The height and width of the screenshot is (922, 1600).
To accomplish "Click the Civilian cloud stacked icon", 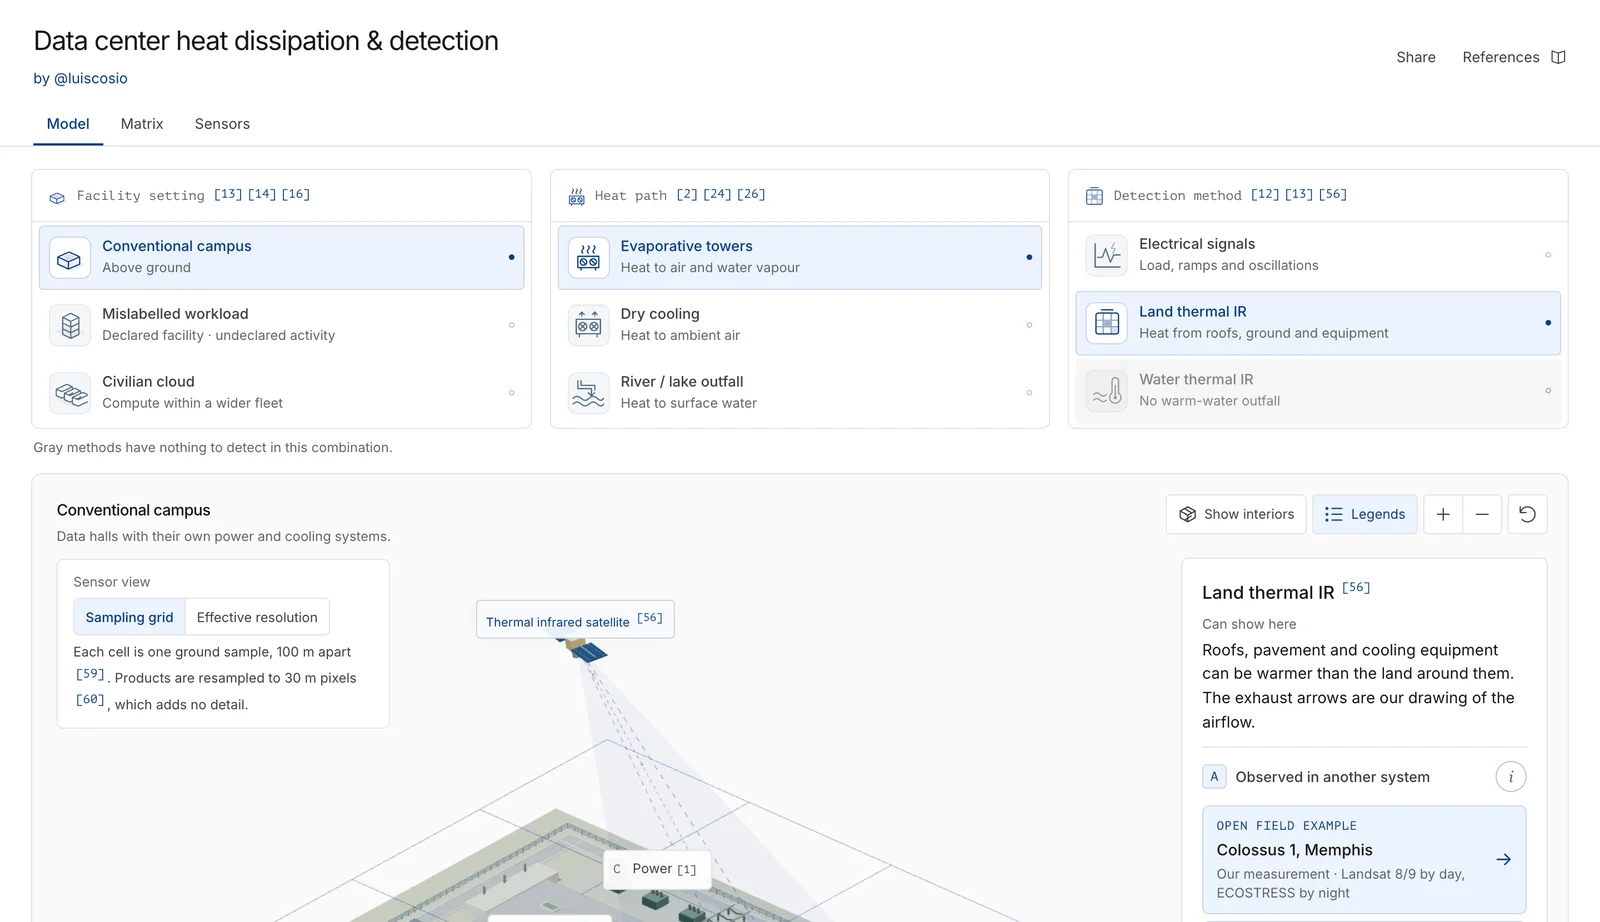I will tap(70, 393).
